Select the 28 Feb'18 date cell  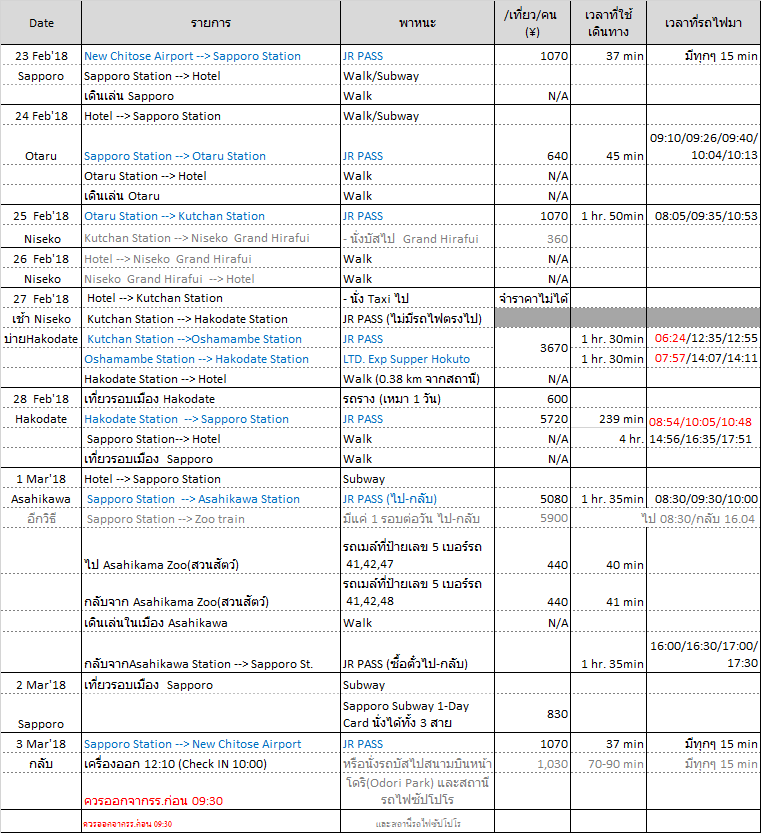(x=41, y=399)
